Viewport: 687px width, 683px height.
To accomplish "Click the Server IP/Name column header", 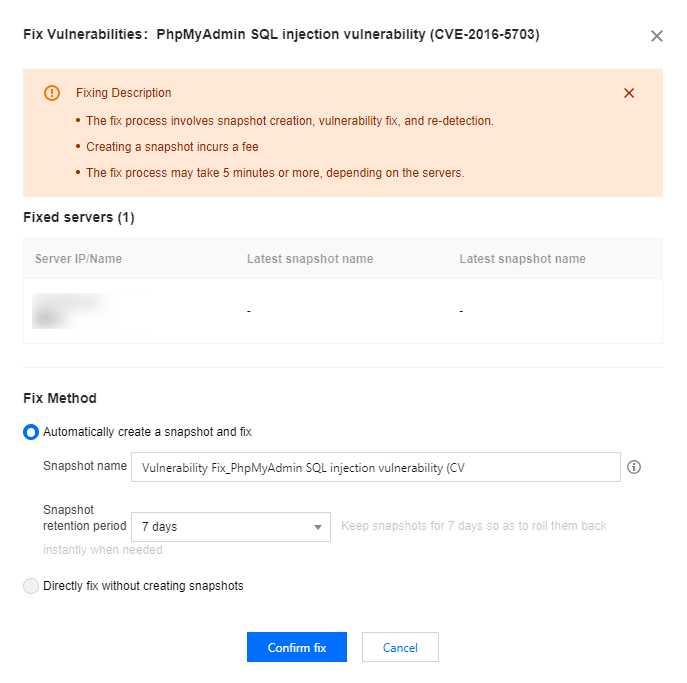I will (x=78, y=259).
